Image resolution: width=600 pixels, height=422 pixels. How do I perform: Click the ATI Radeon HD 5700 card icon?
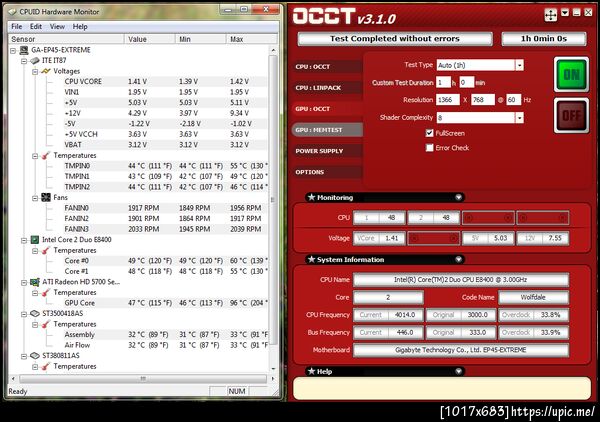pyautogui.click(x=35, y=282)
